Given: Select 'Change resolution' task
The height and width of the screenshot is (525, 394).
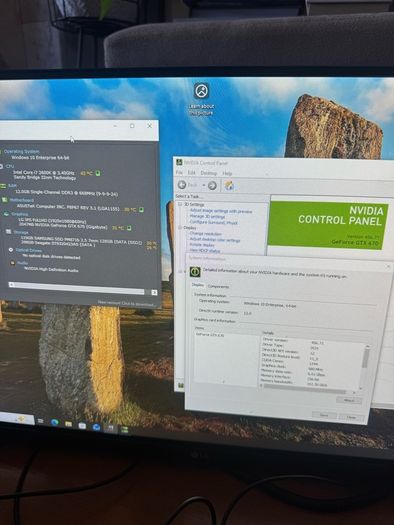Looking at the screenshot, I should tap(206, 234).
